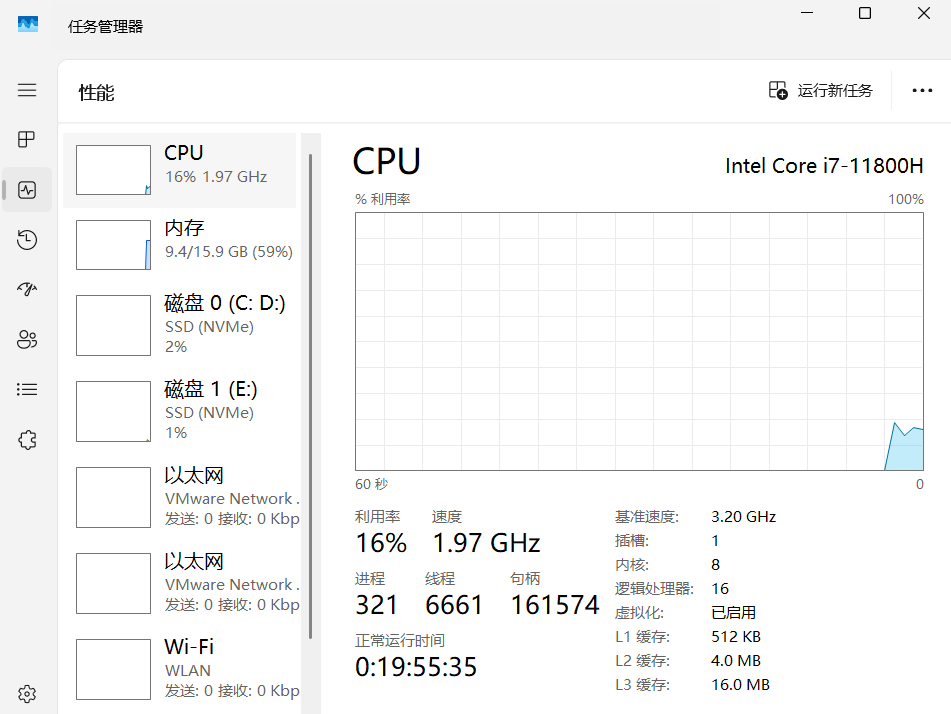Click the 磁盘 1 mini graph thumbnail
Image resolution: width=951 pixels, height=714 pixels.
[x=113, y=411]
